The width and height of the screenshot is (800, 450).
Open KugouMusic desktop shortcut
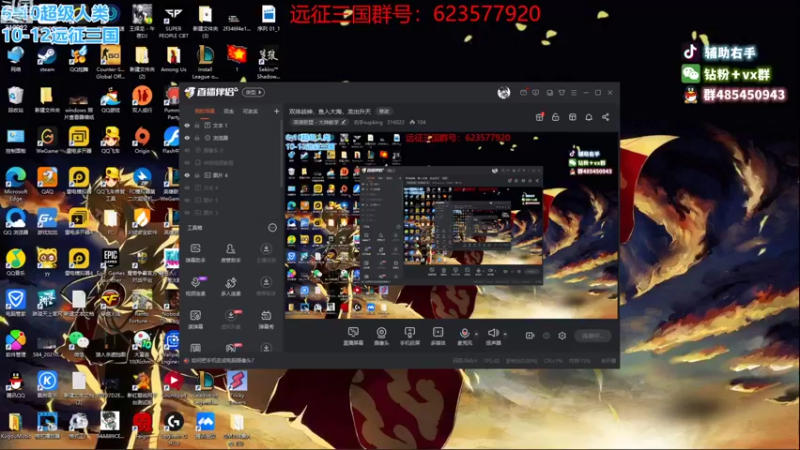[15, 426]
